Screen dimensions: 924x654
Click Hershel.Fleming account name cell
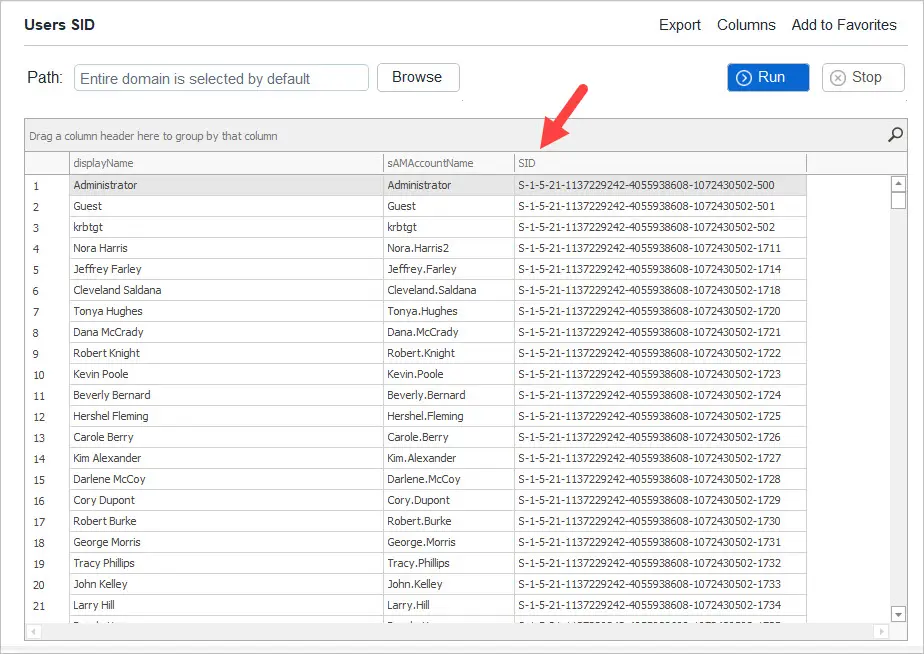(x=448, y=416)
